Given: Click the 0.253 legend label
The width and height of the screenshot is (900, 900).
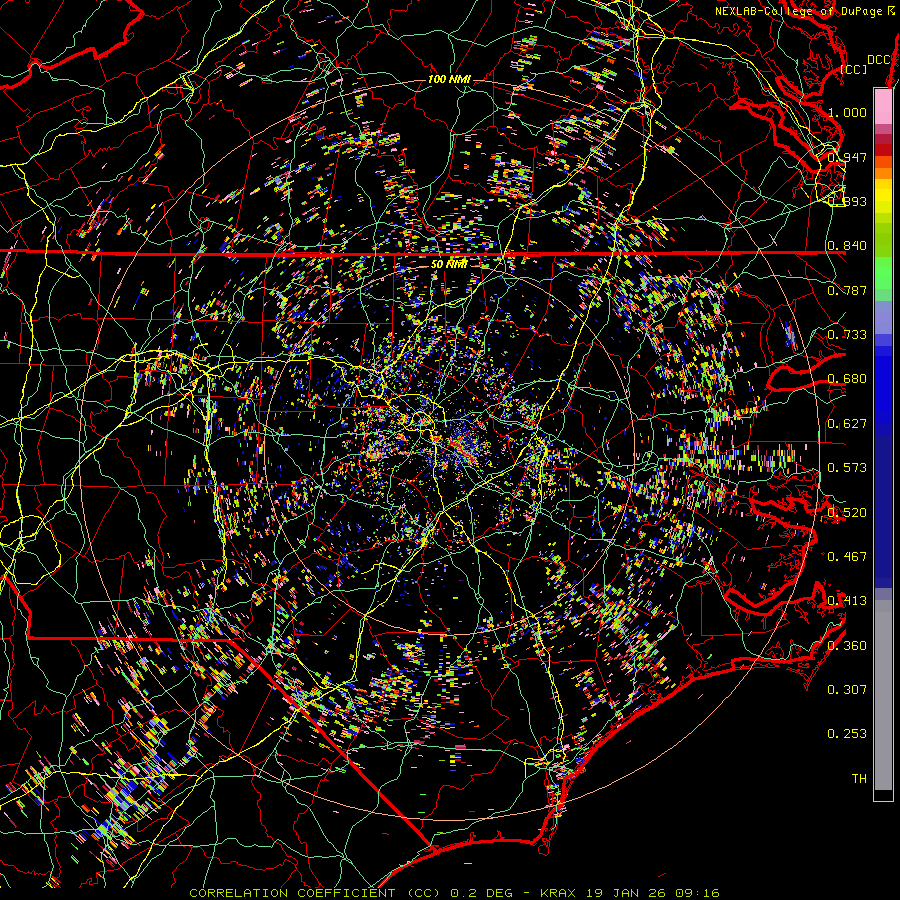Looking at the screenshot, I should click(x=847, y=734).
